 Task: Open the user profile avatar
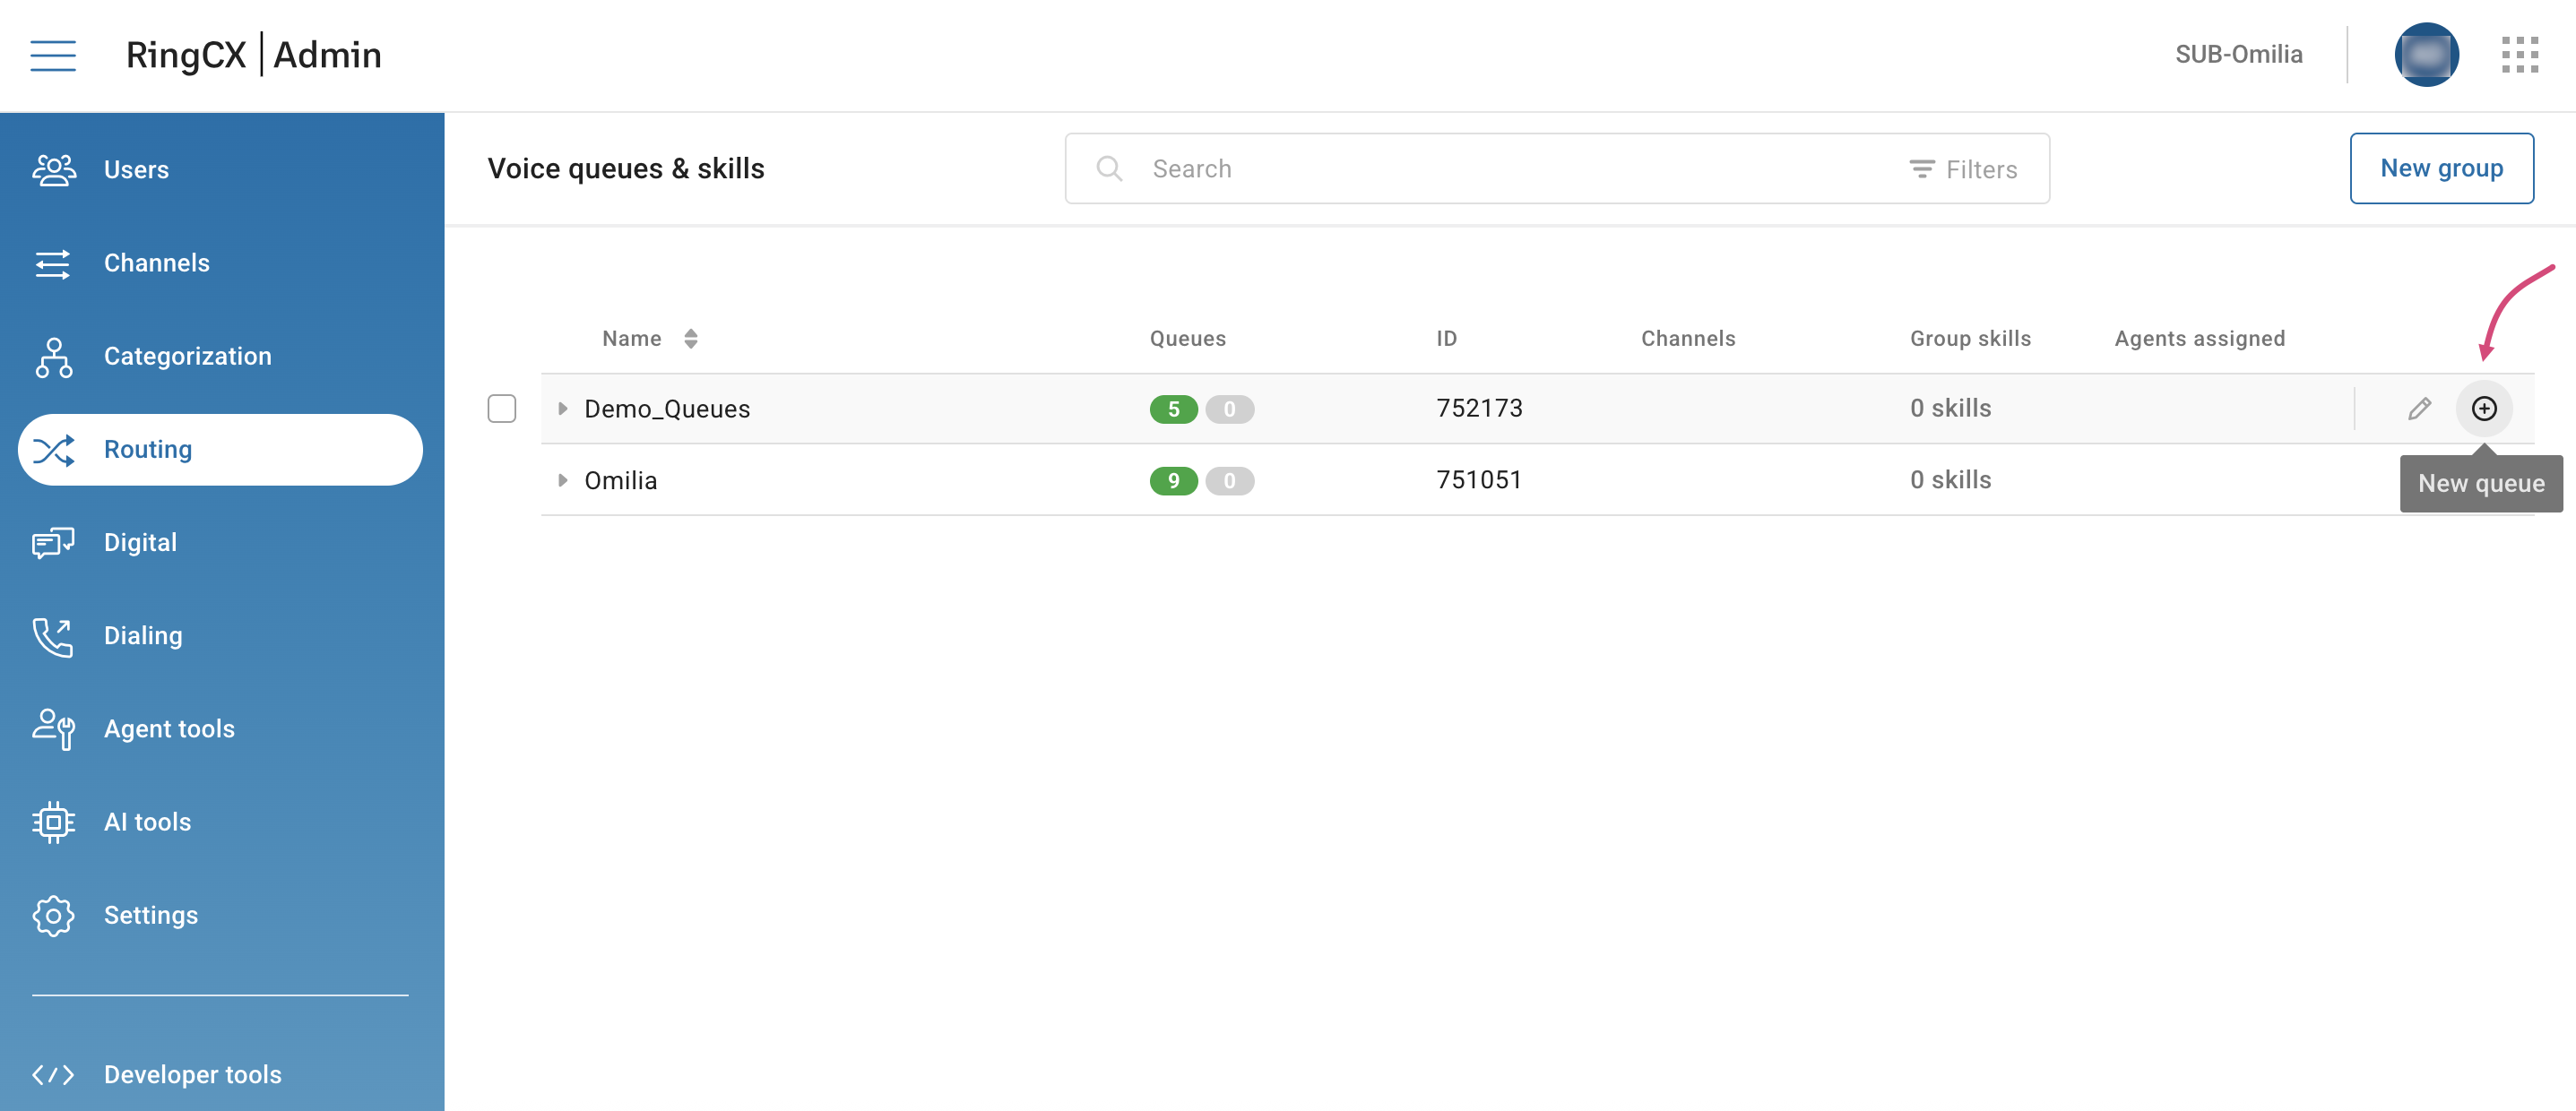click(2425, 55)
